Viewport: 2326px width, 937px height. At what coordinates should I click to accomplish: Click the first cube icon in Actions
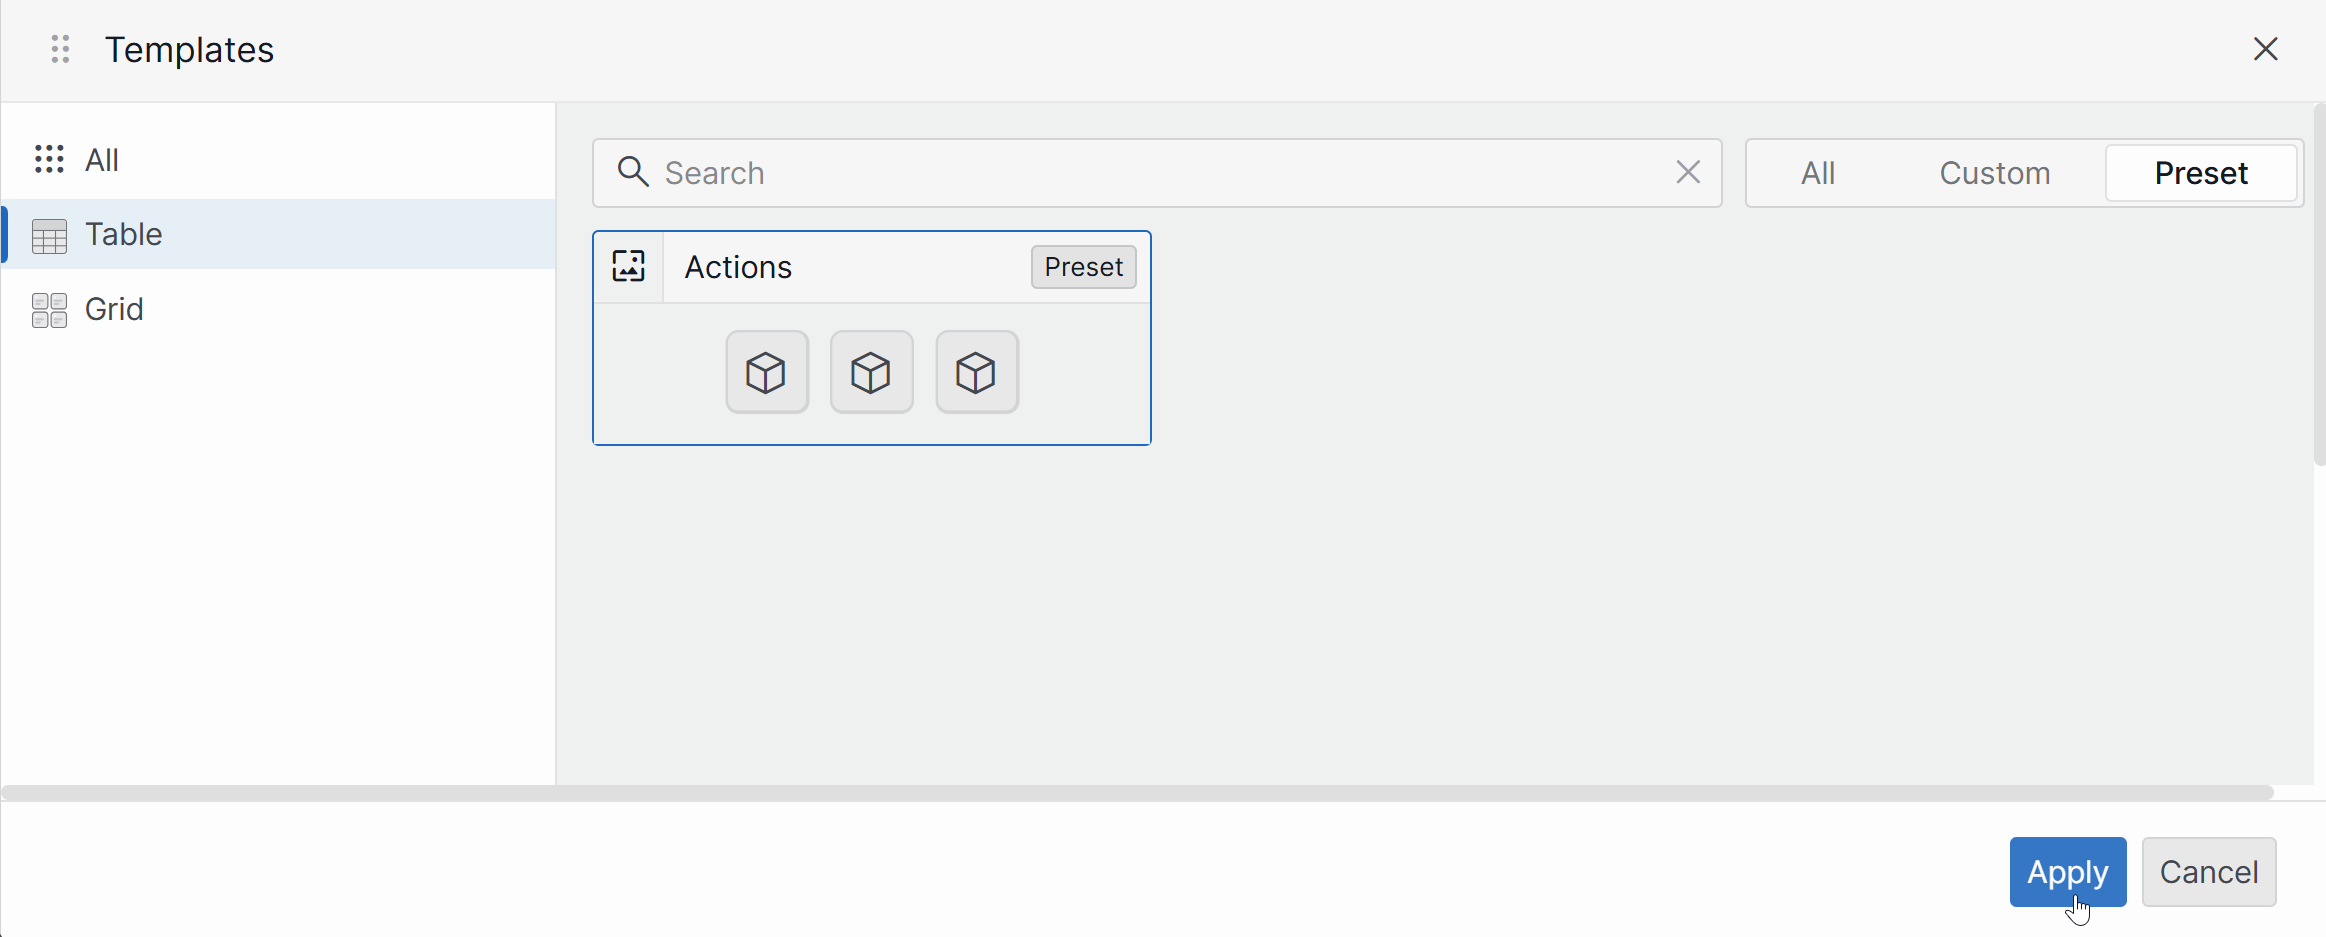[x=767, y=372]
